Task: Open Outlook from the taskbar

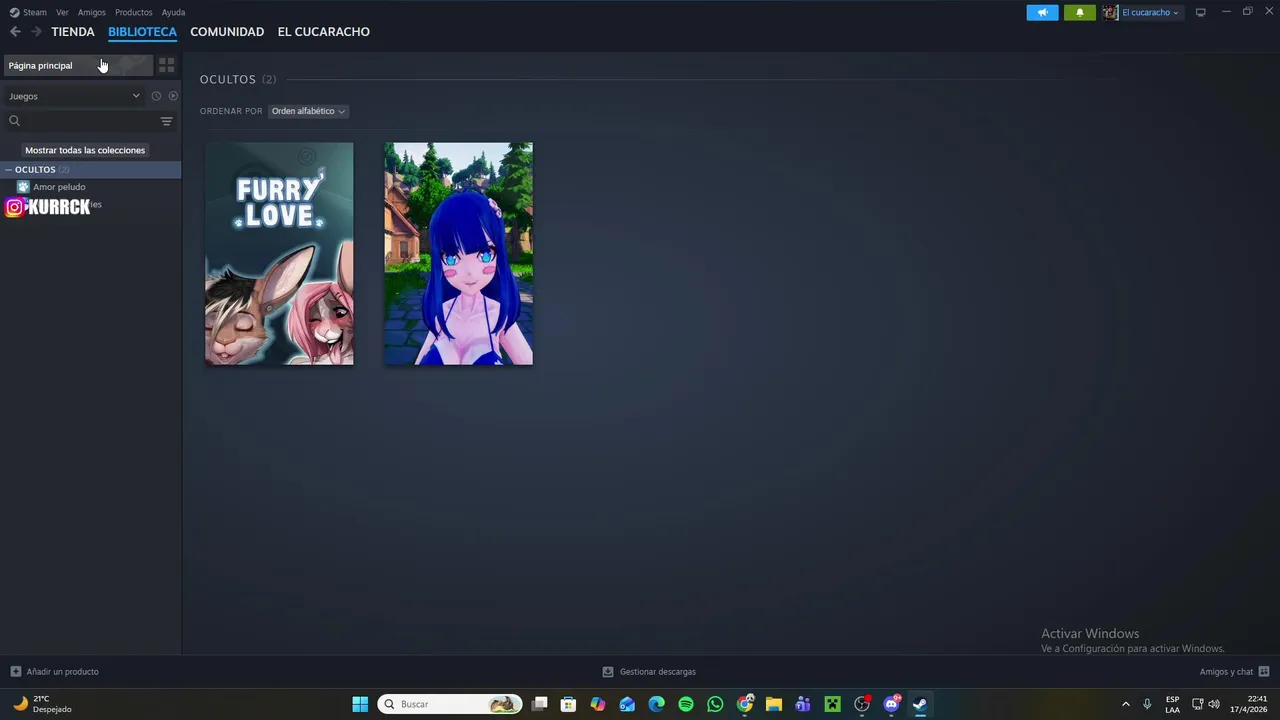Action: 627,704
